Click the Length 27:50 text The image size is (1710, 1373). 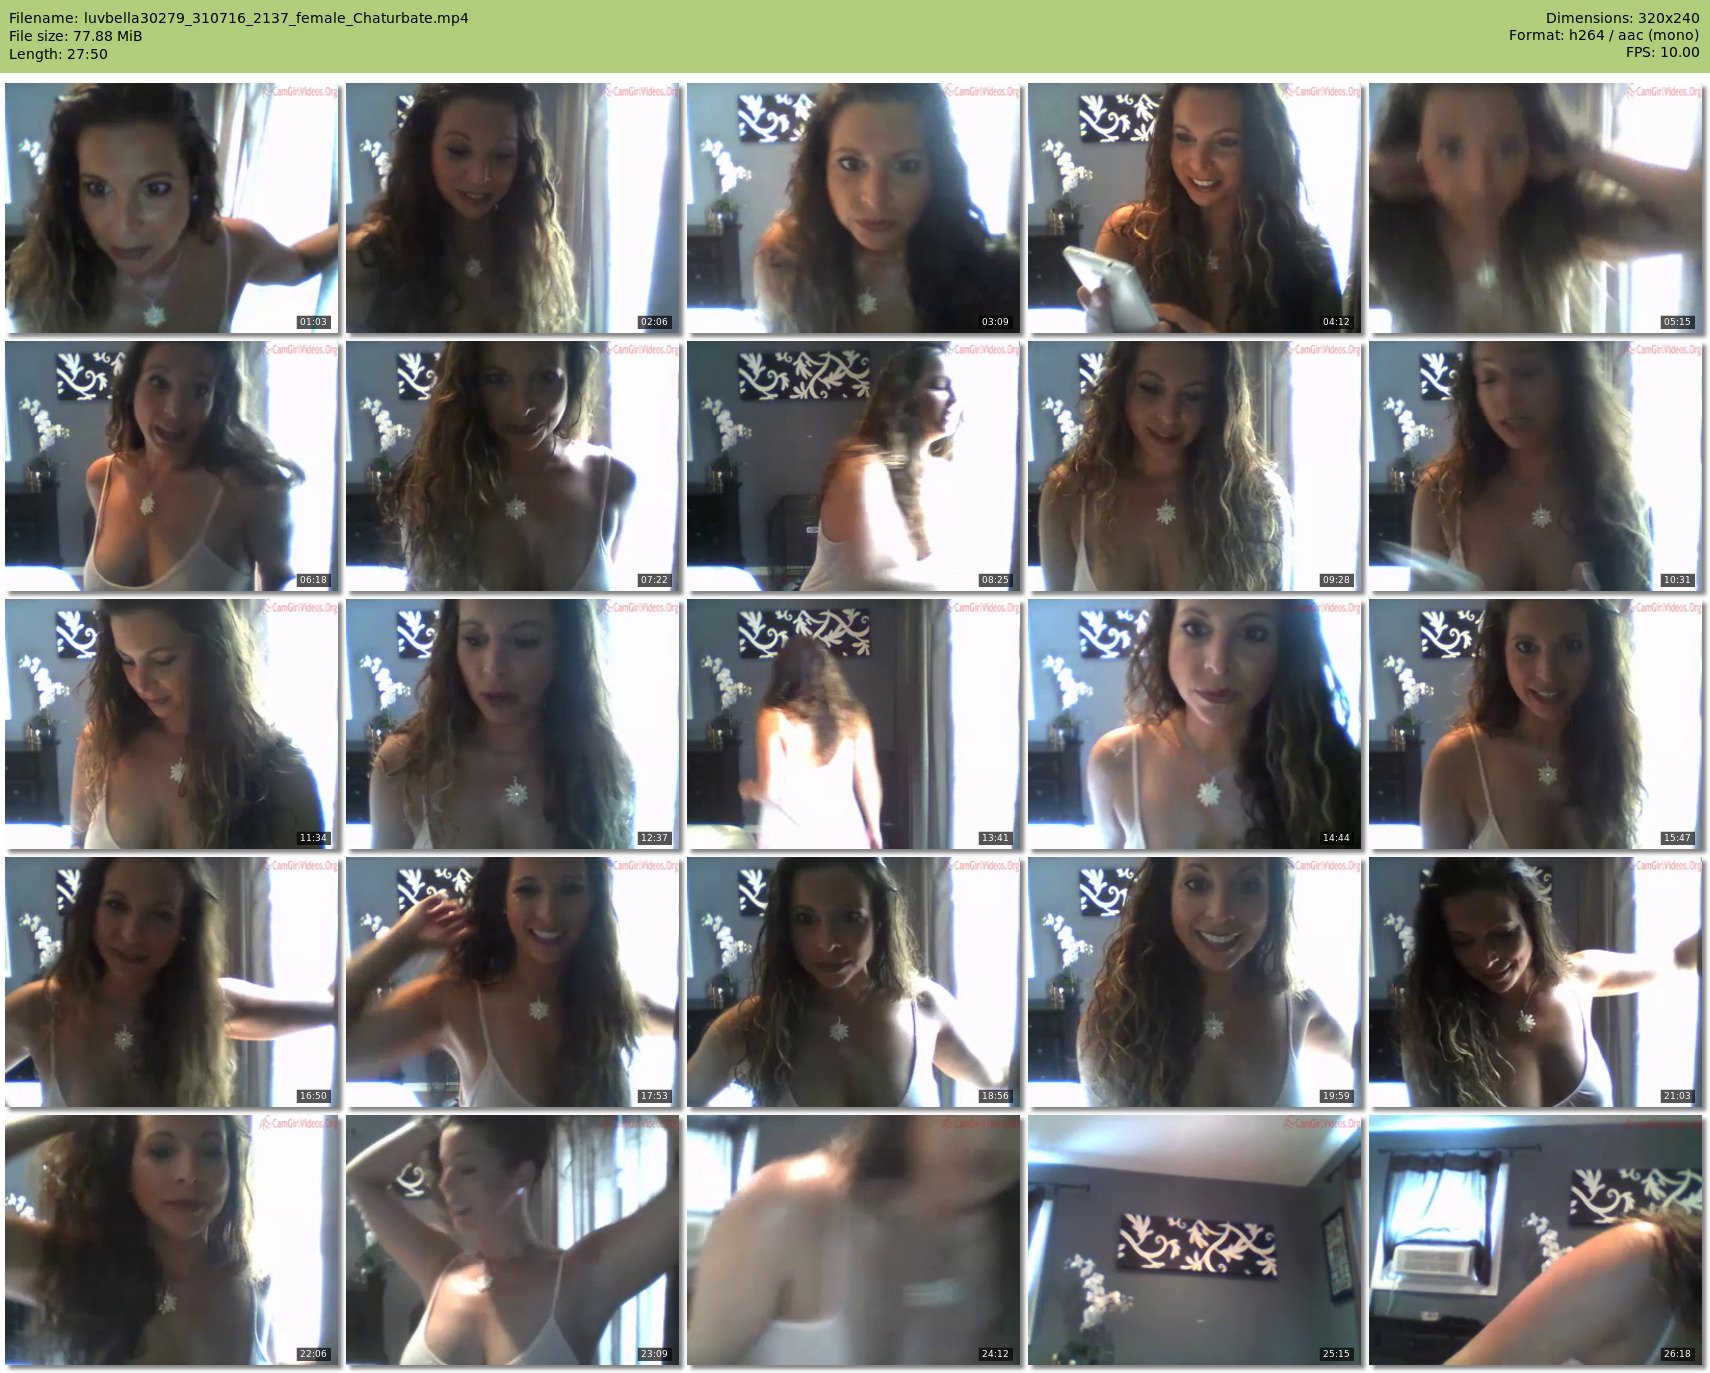pyautogui.click(x=58, y=54)
